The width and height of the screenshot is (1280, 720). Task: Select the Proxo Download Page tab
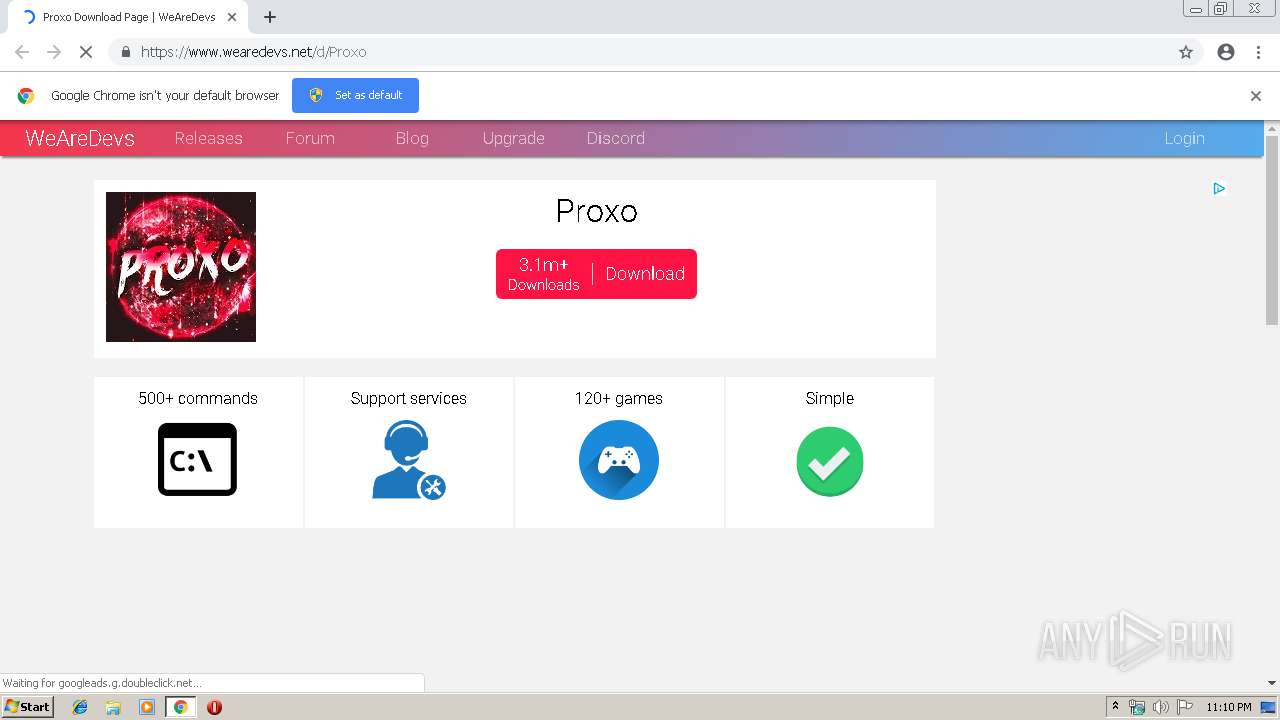click(x=128, y=17)
